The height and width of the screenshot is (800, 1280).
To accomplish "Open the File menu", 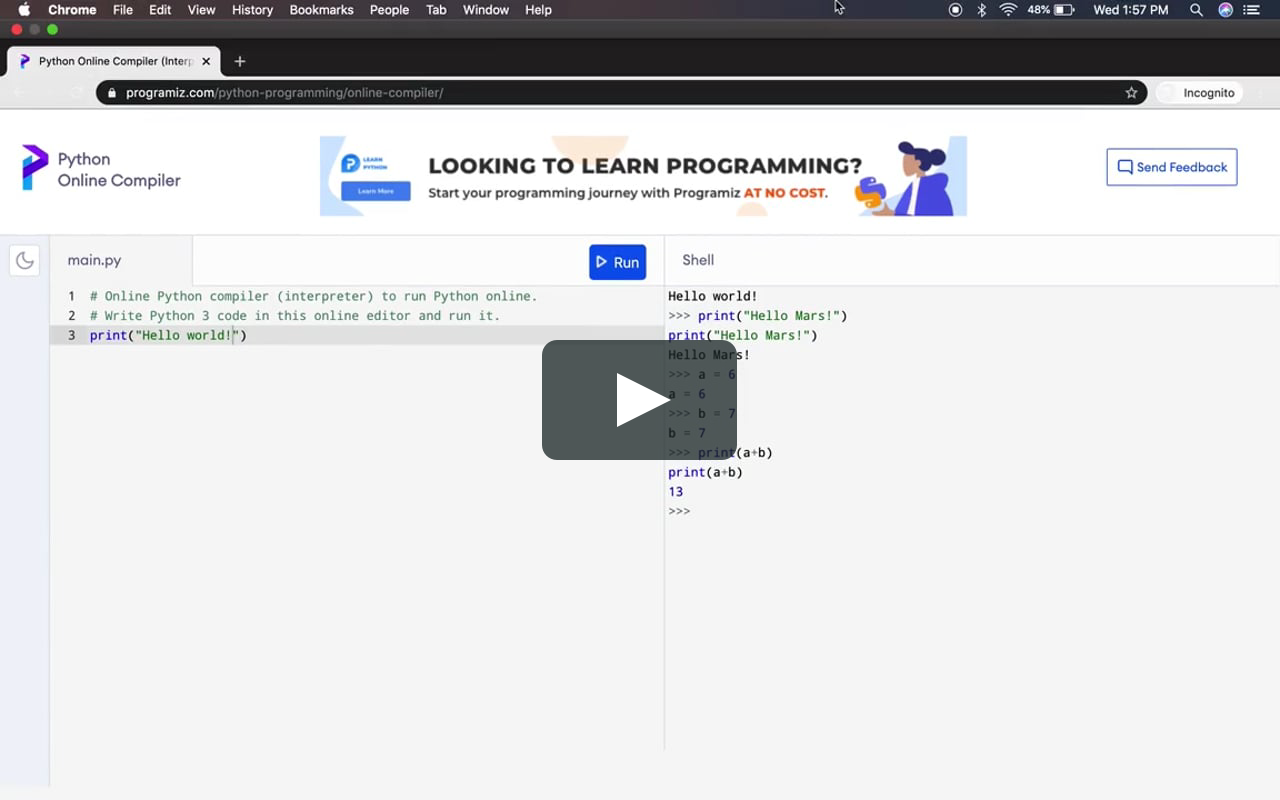I will [123, 10].
